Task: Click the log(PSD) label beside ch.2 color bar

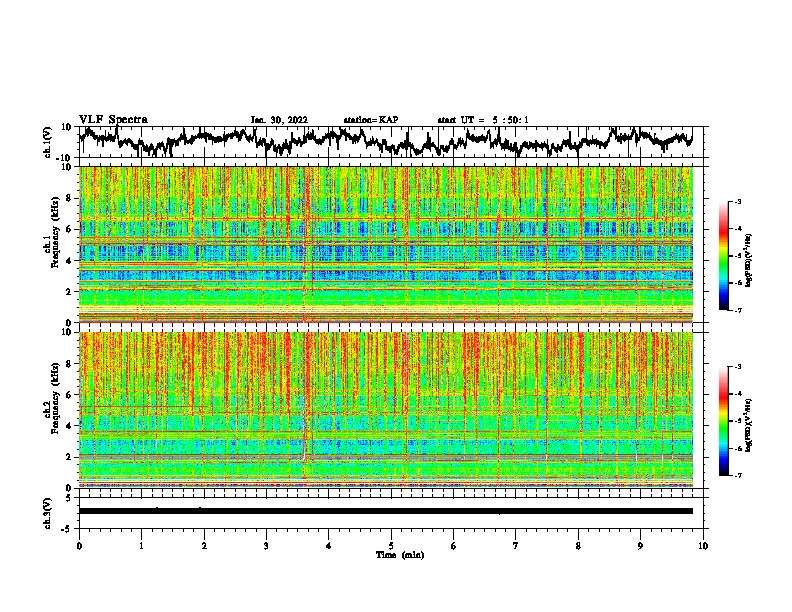Action: coord(749,425)
